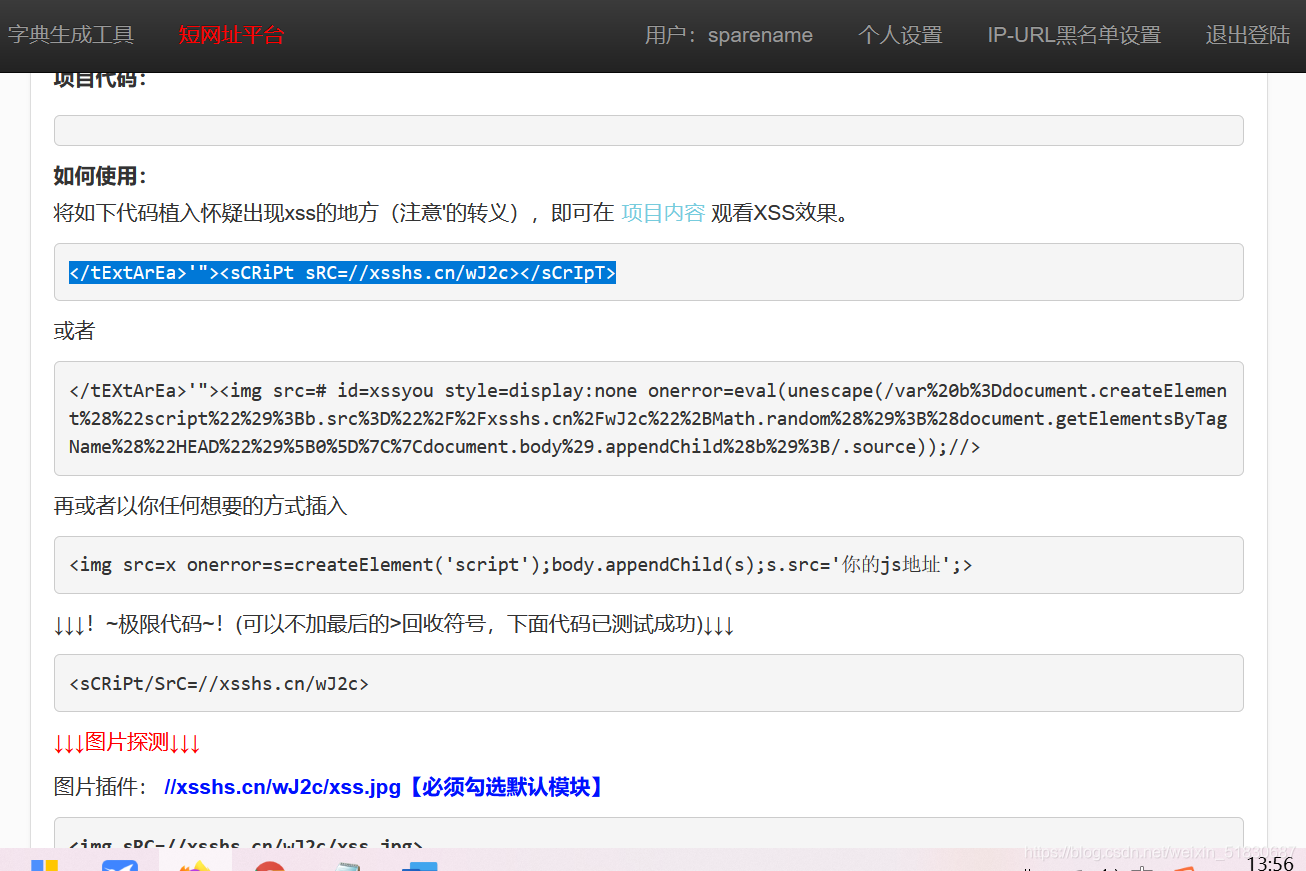Click the ~极限代码~ description line

(394, 625)
